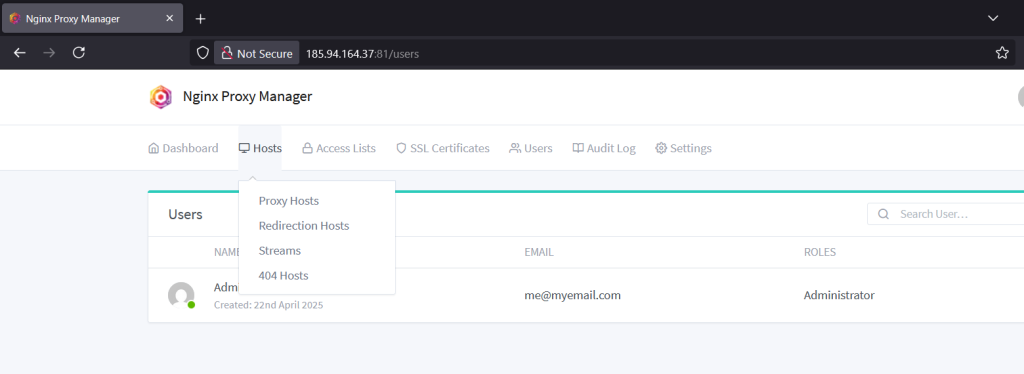1024x374 pixels.
Task: Click the browser back arrow
Action: (20, 53)
